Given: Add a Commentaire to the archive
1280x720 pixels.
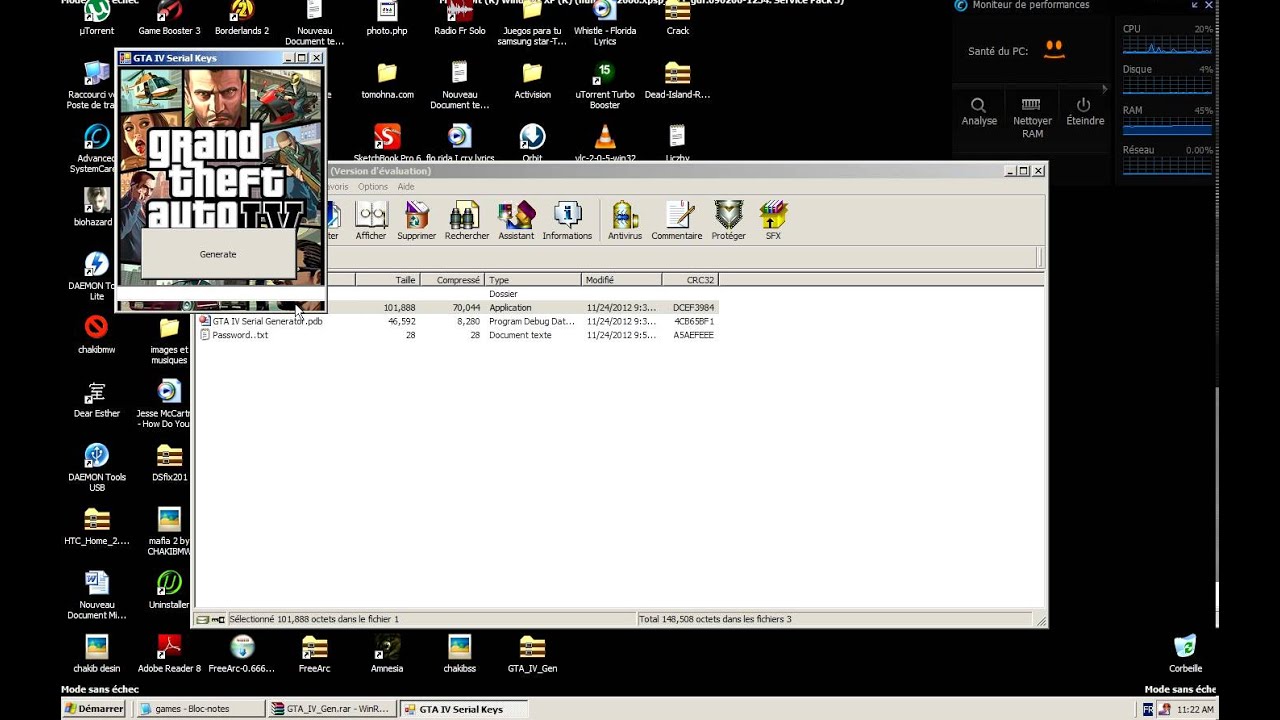Looking at the screenshot, I should [677, 221].
